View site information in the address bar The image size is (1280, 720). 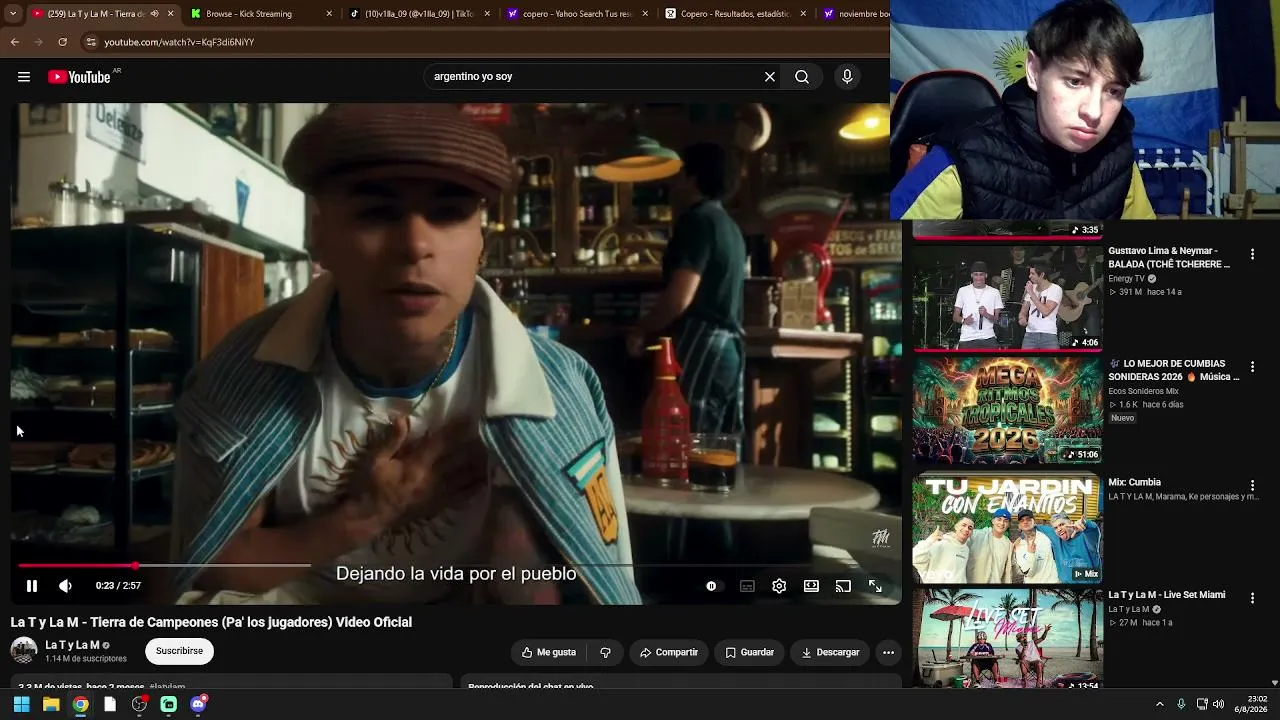click(91, 42)
